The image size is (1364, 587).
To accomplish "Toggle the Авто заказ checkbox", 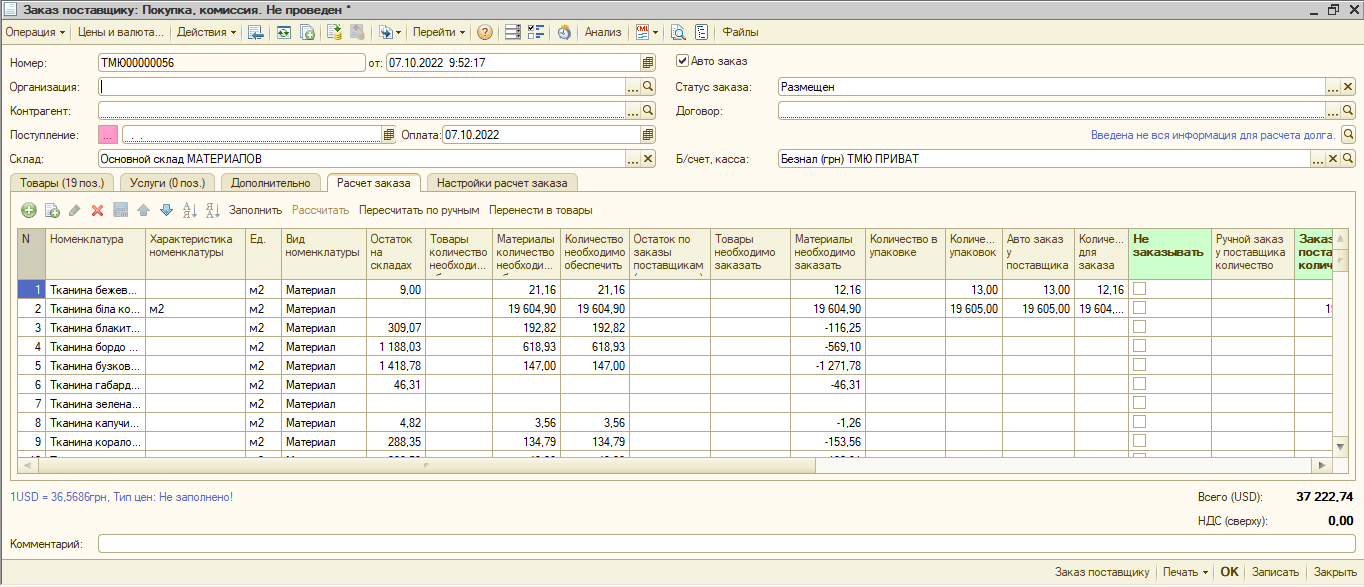I will [684, 61].
